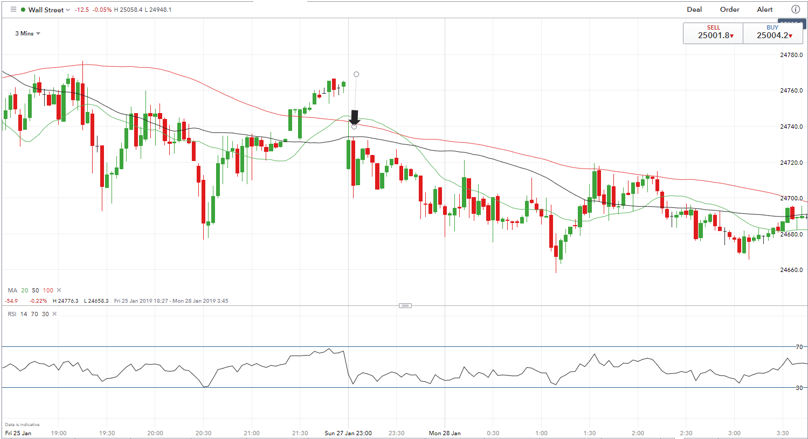Screen dimensions: 808x439
Task: Click the RSI indicator label
Action: [12, 314]
